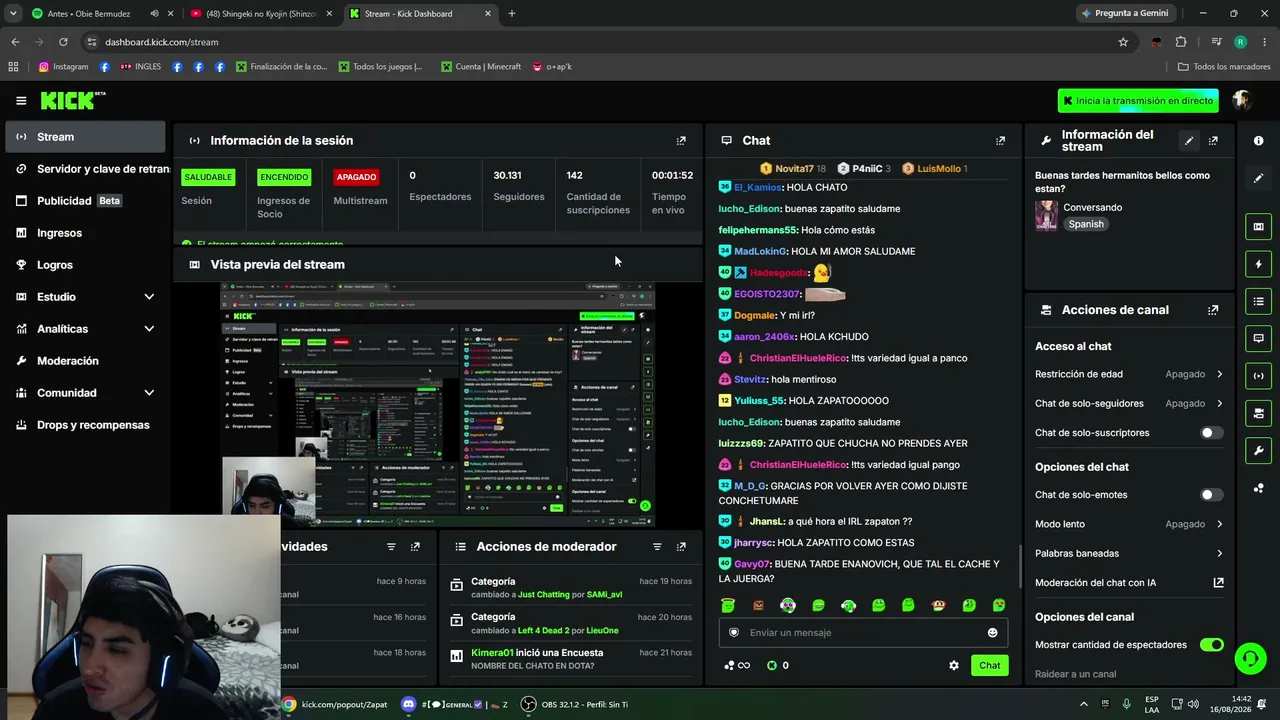Toggle the lightning bolt widget in the right sidebar

tap(1259, 264)
